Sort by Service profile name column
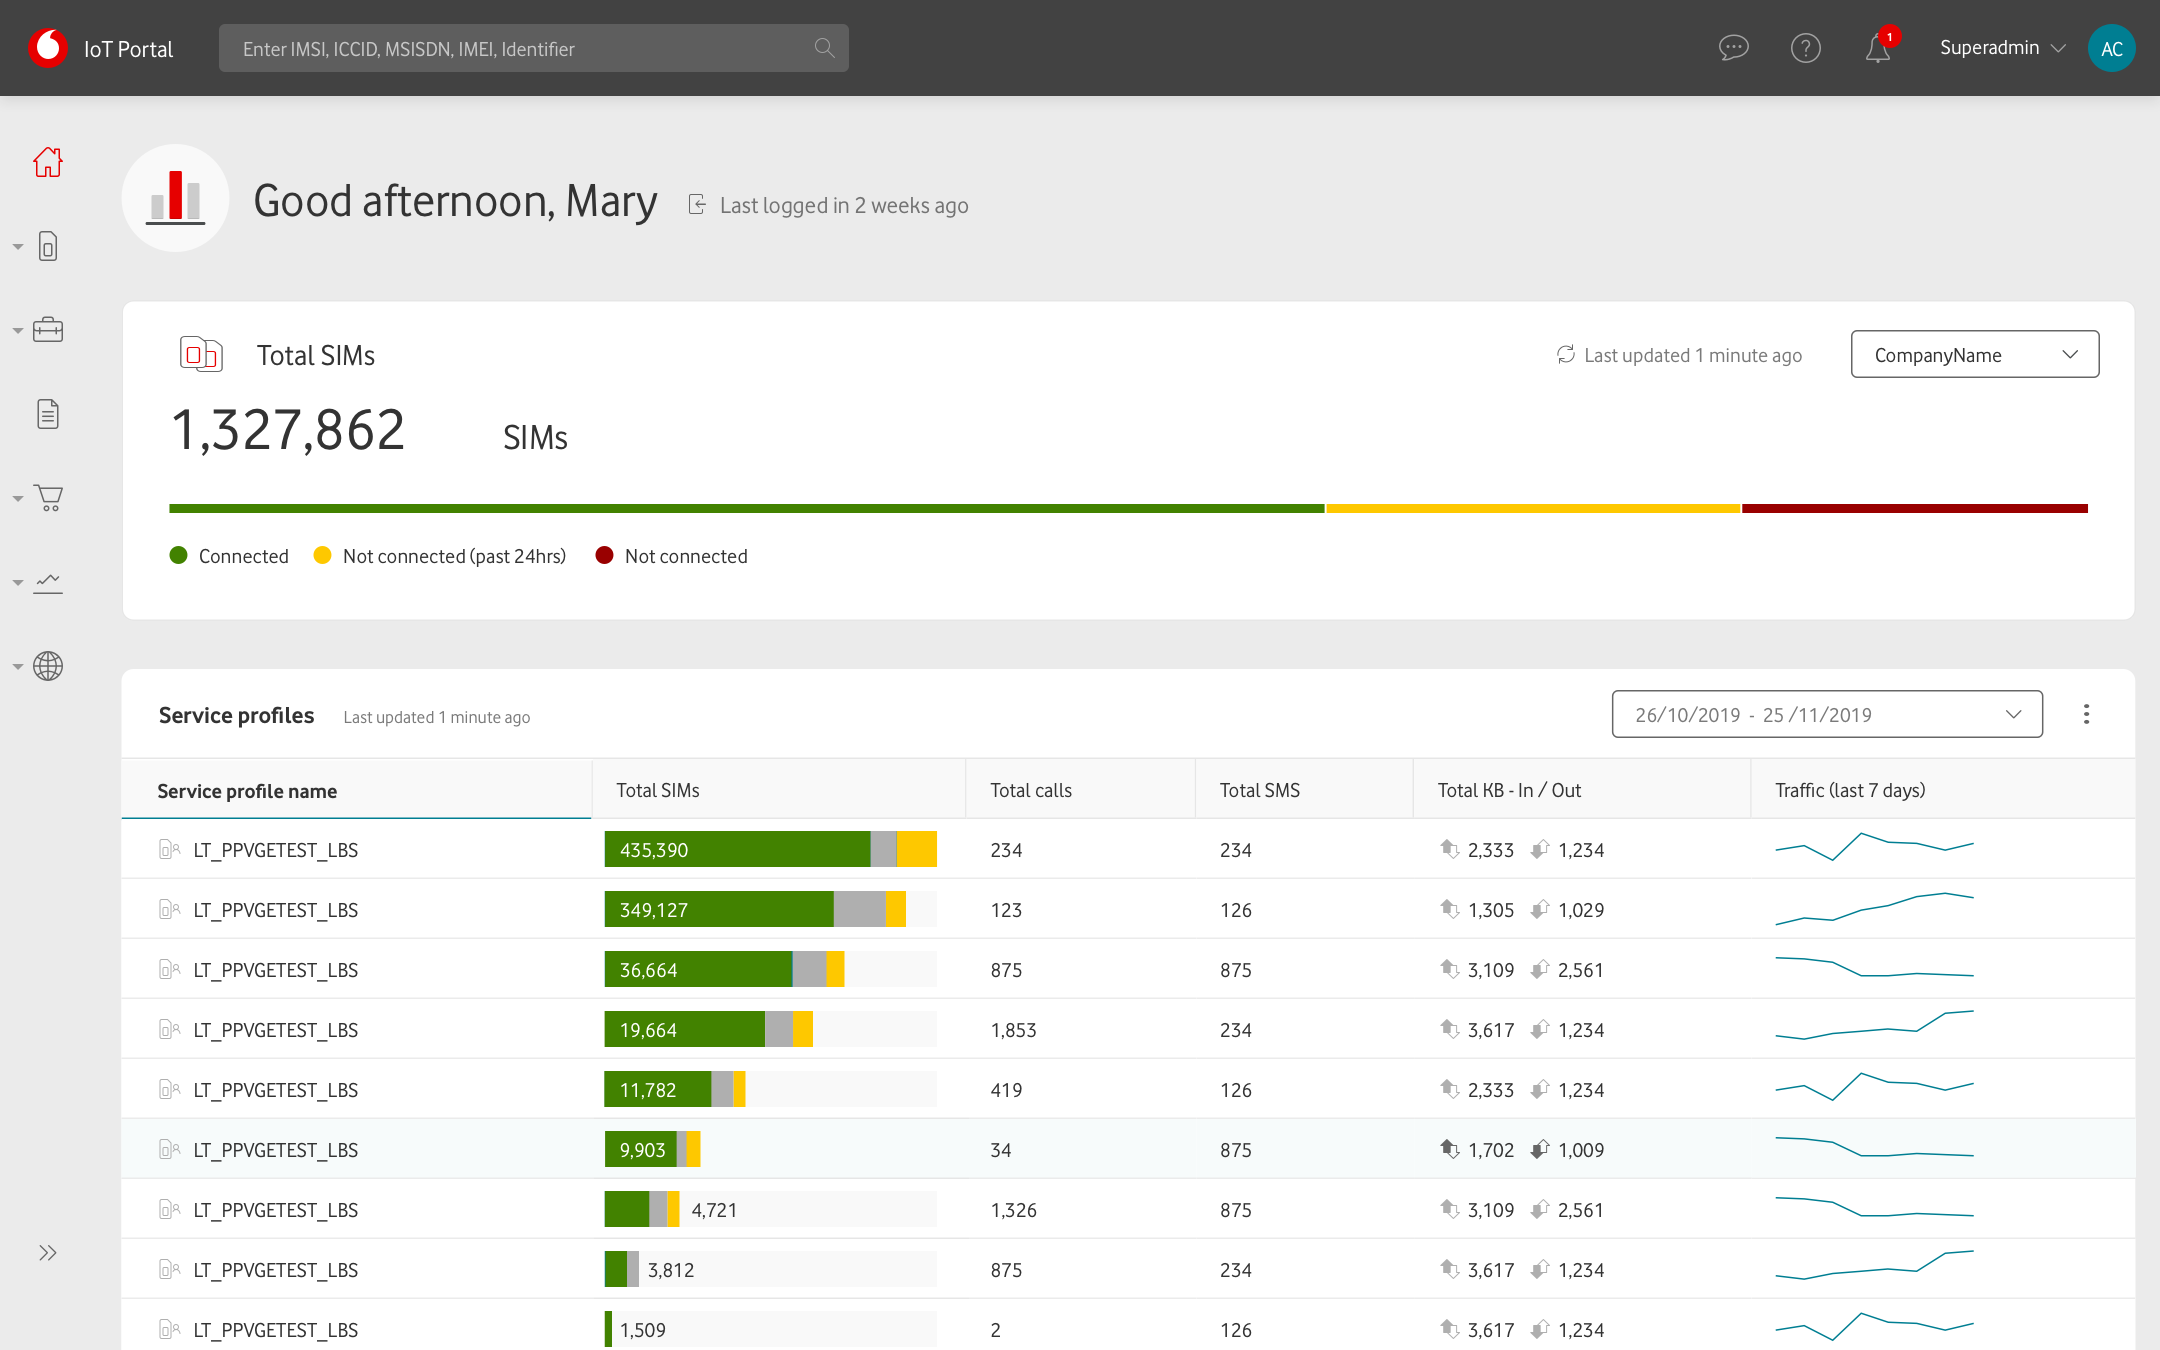 point(247,791)
